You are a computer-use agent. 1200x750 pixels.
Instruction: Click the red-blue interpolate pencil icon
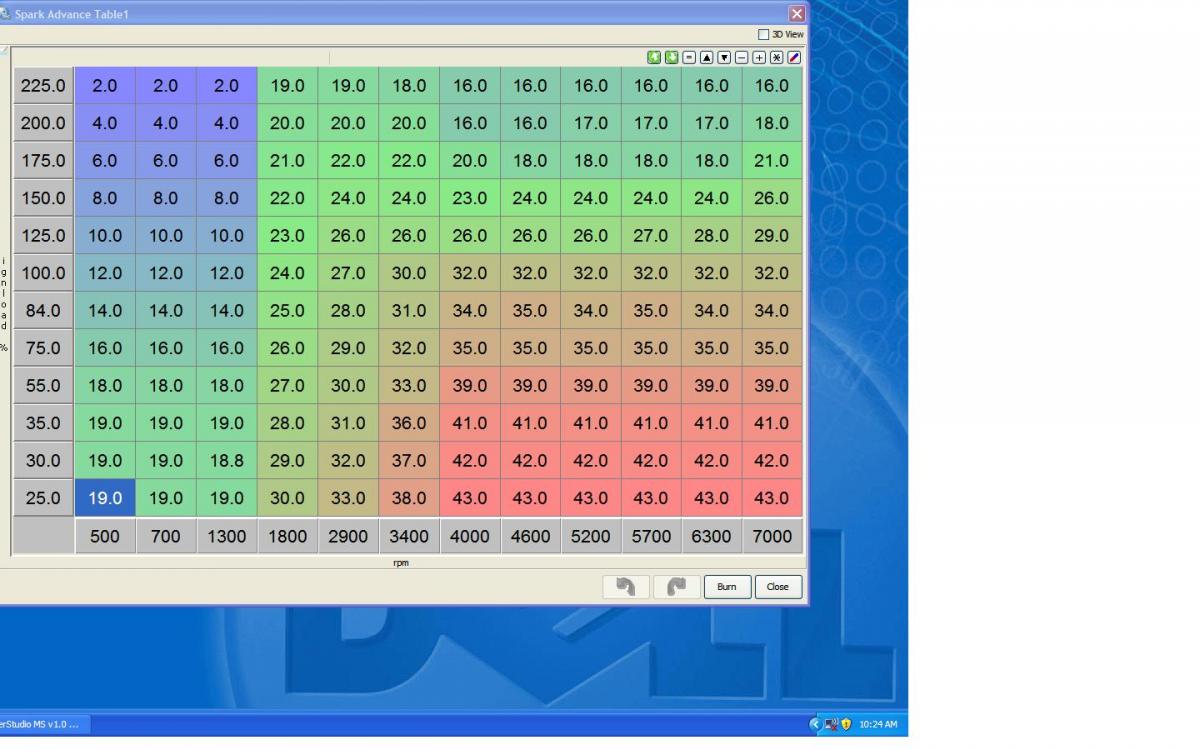click(794, 57)
